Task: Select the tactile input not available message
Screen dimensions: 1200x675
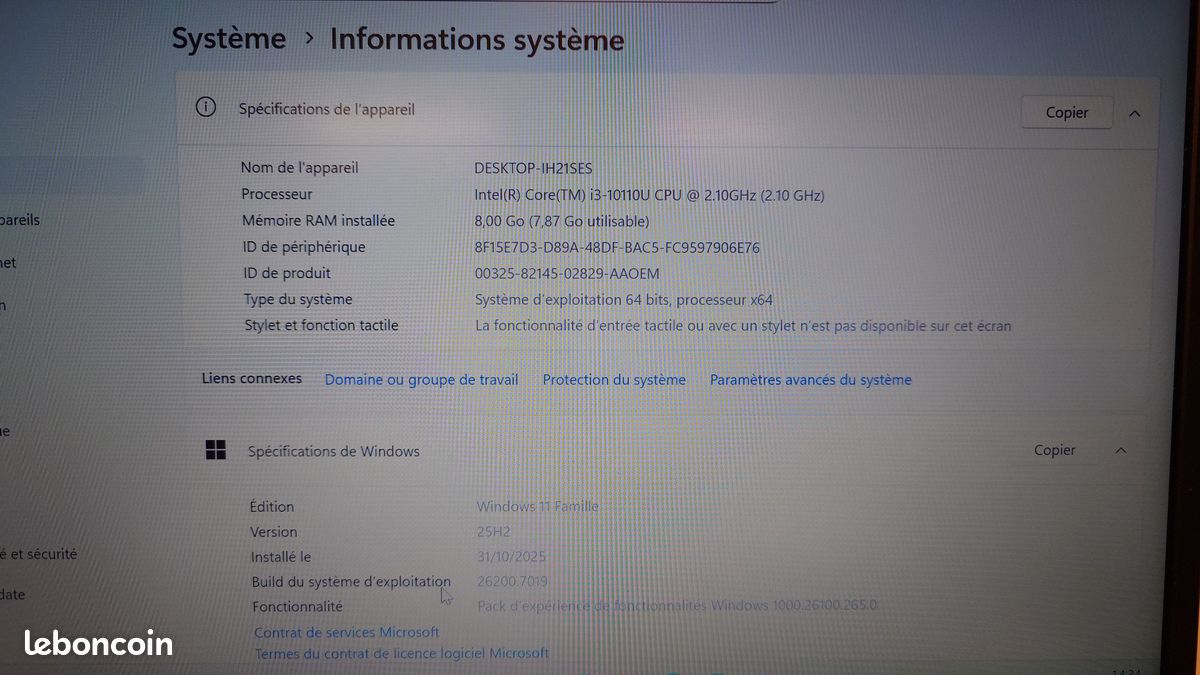Action: click(743, 325)
